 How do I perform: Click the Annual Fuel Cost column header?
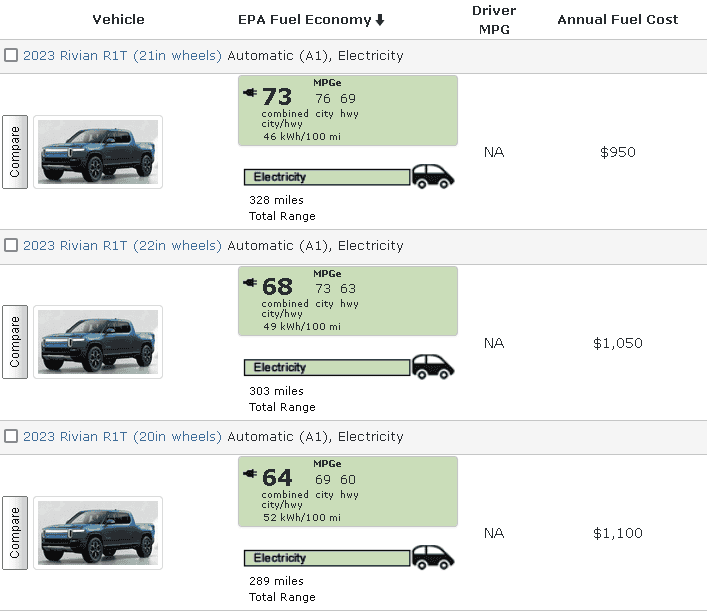click(618, 19)
